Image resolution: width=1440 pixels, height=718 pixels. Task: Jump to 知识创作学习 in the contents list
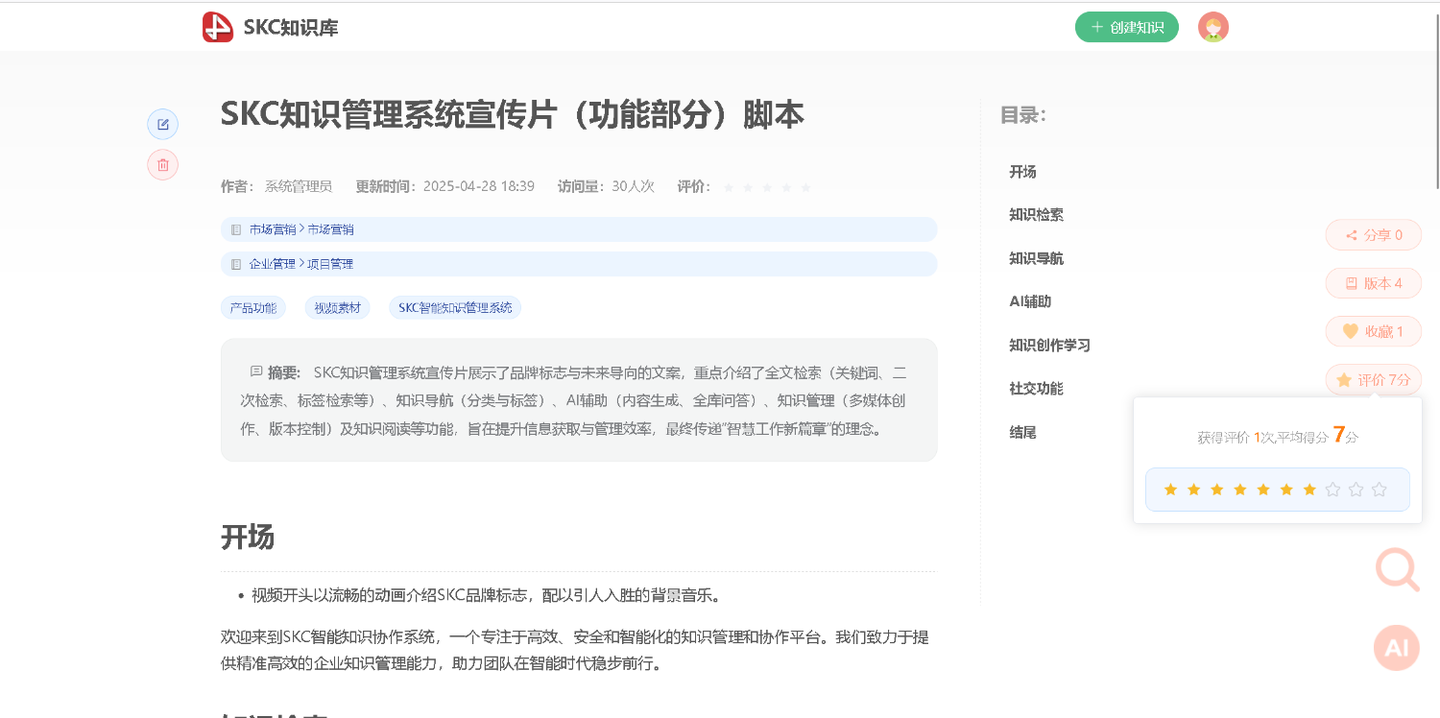[1049, 345]
